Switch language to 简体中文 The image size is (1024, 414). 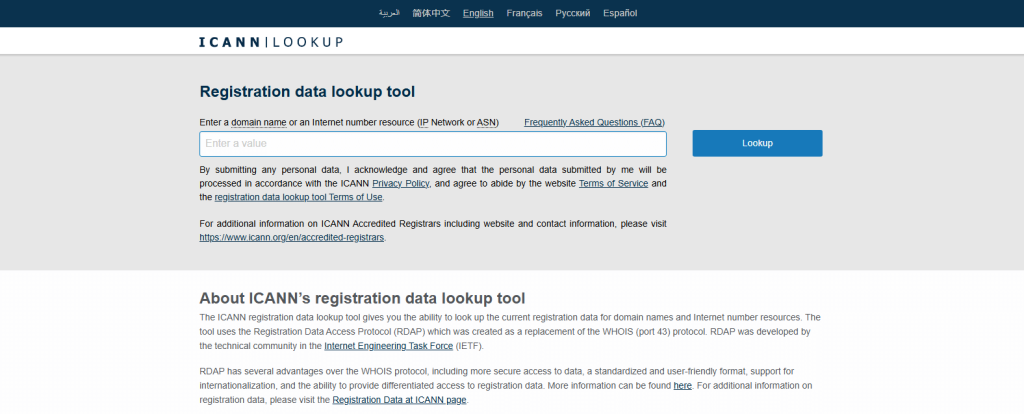(431, 13)
